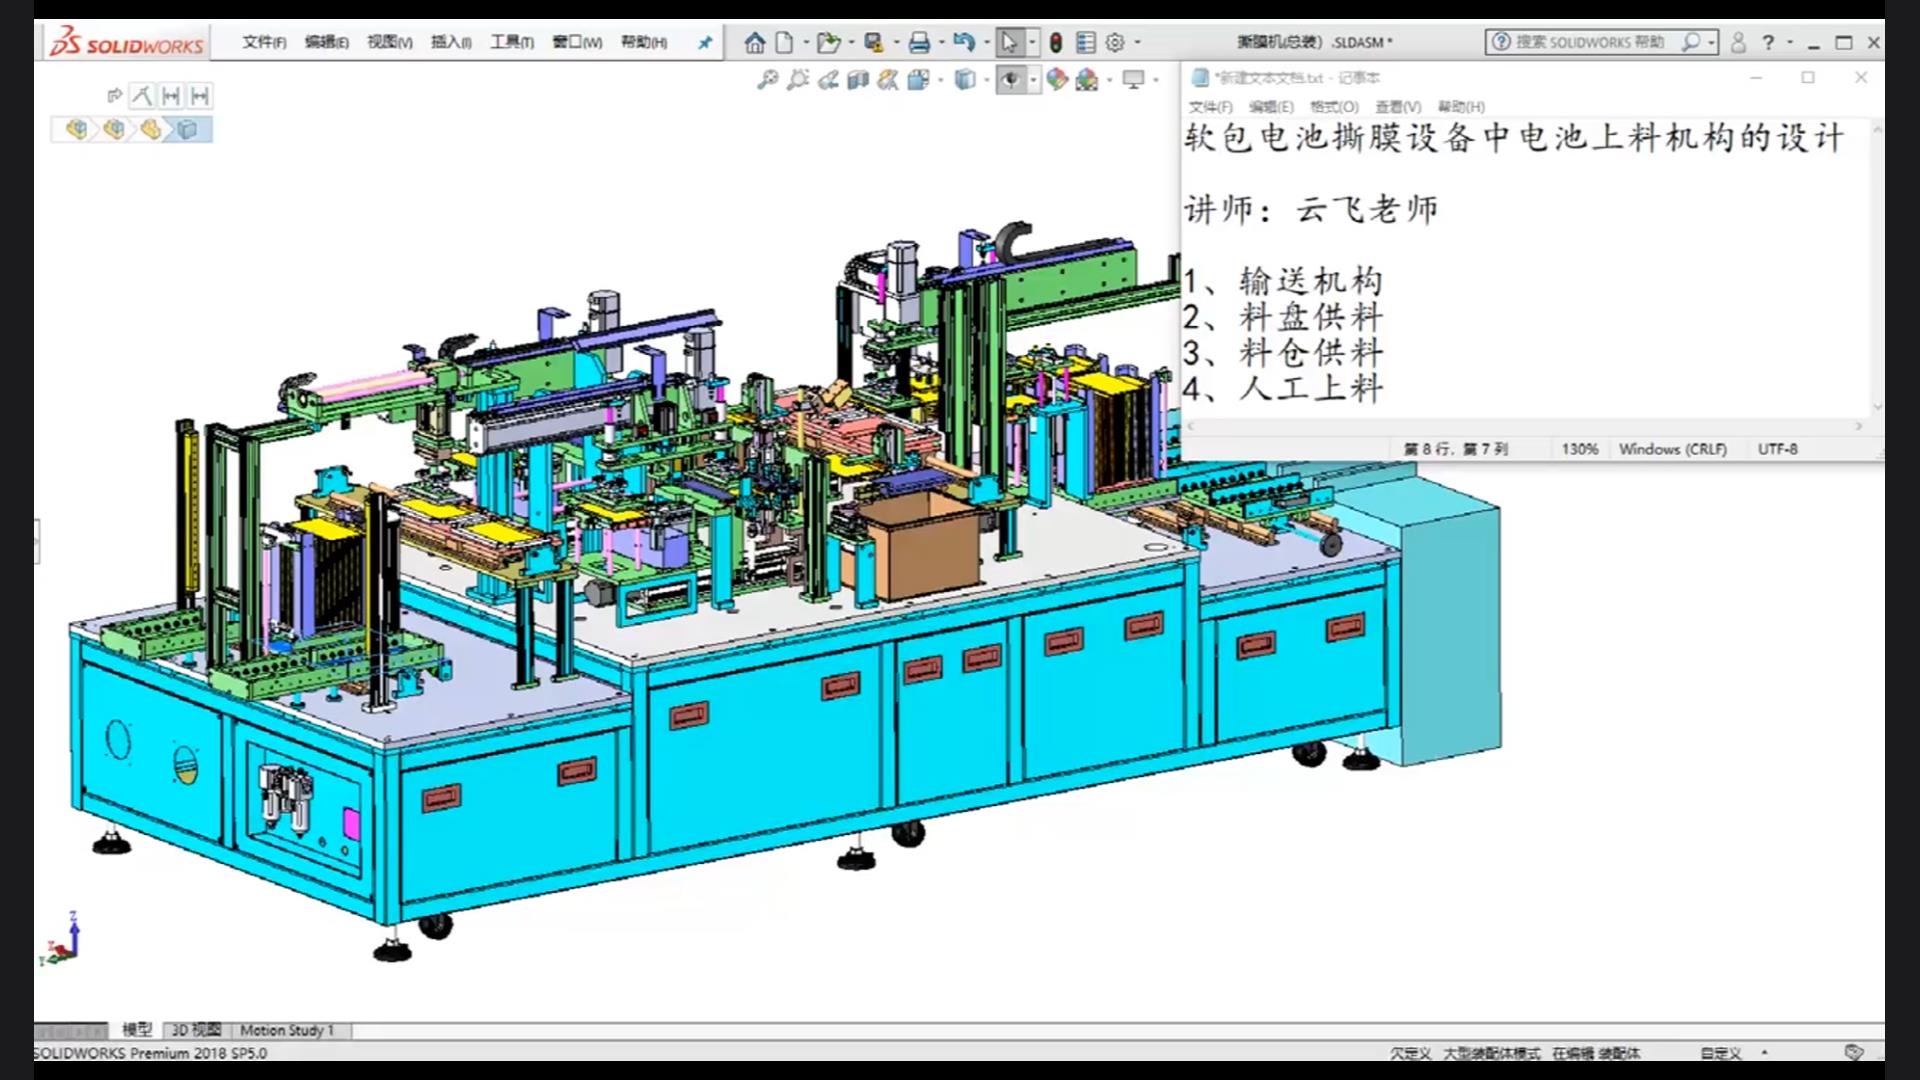Print using the printer icon
1920x1080 pixels.
(920, 42)
